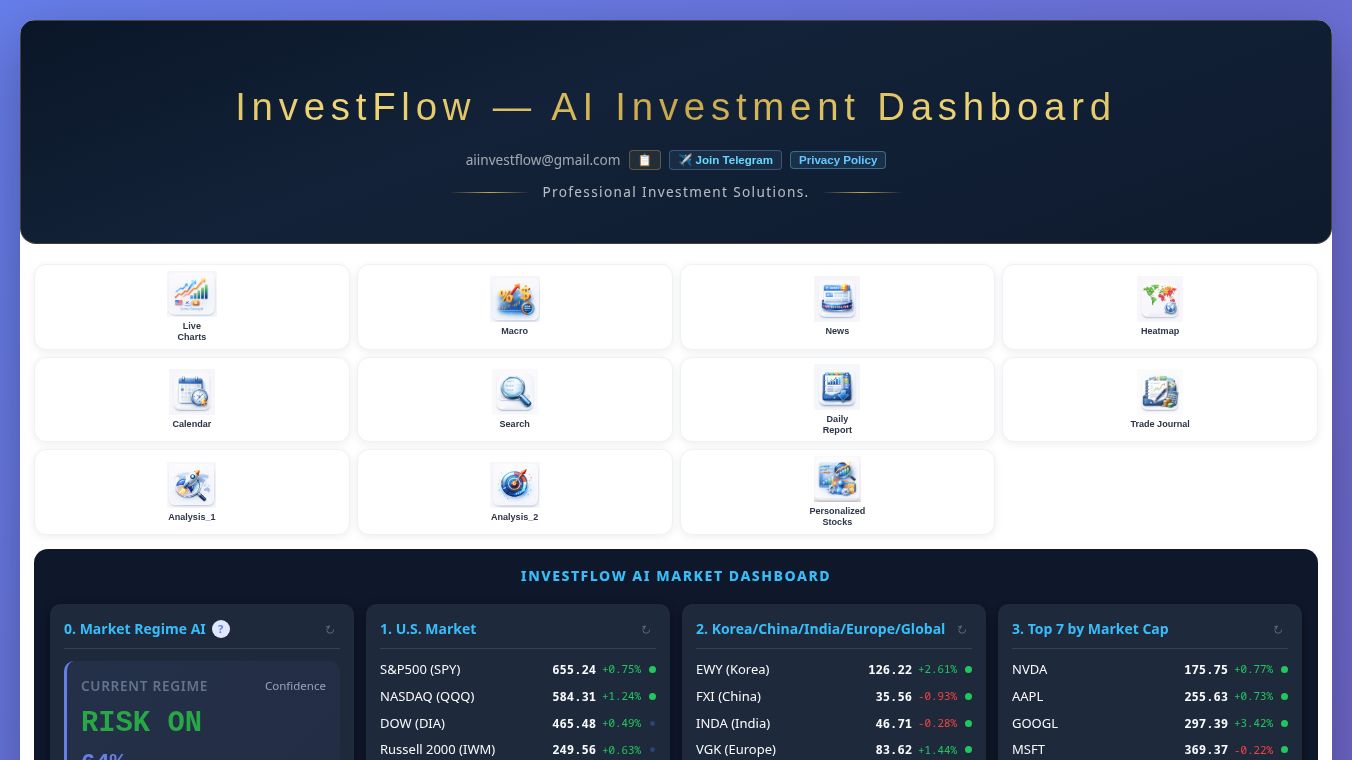This screenshot has width=1352, height=760.
Task: Select the Top 7 by Market Cap header
Action: [x=1090, y=629]
